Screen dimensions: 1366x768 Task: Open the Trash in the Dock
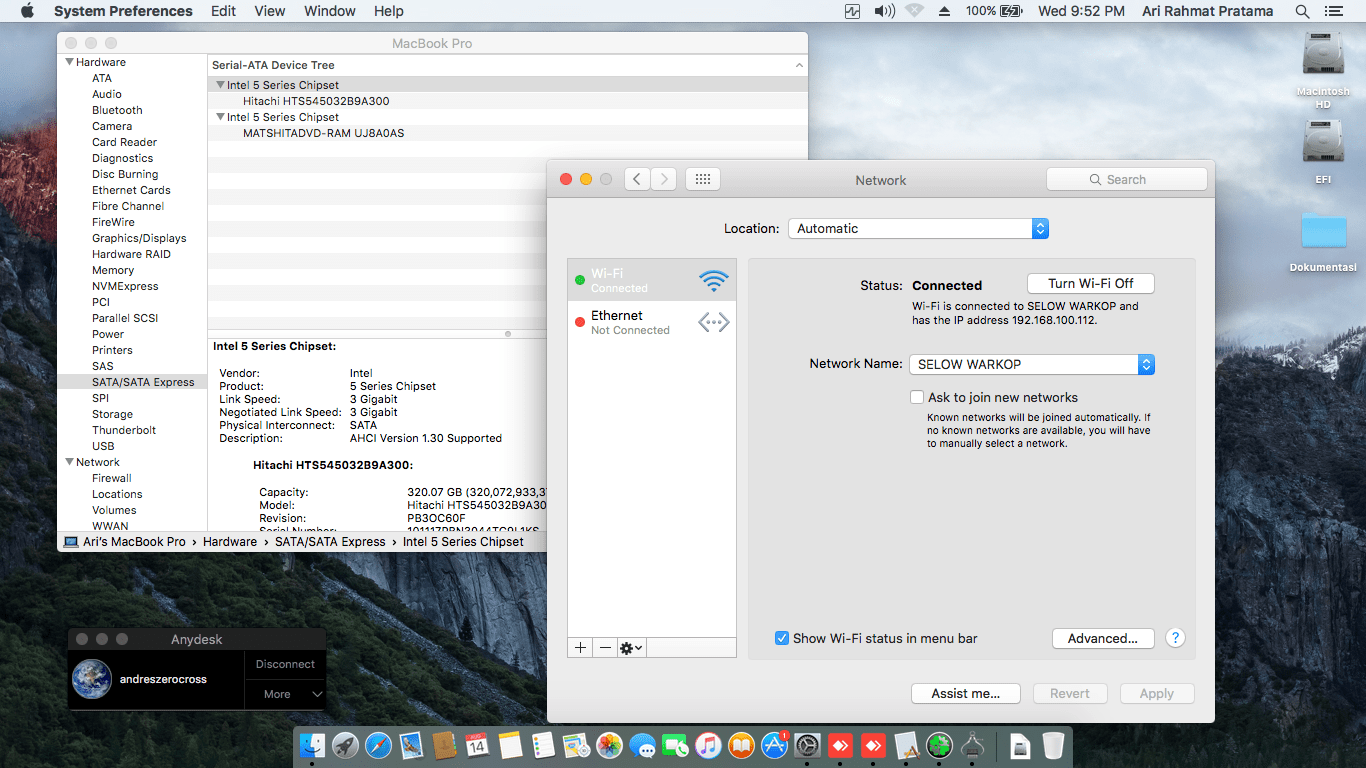point(1053,745)
